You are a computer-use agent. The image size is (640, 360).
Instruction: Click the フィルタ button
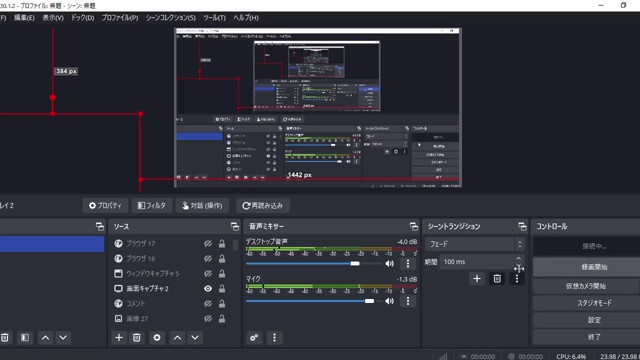(151, 205)
